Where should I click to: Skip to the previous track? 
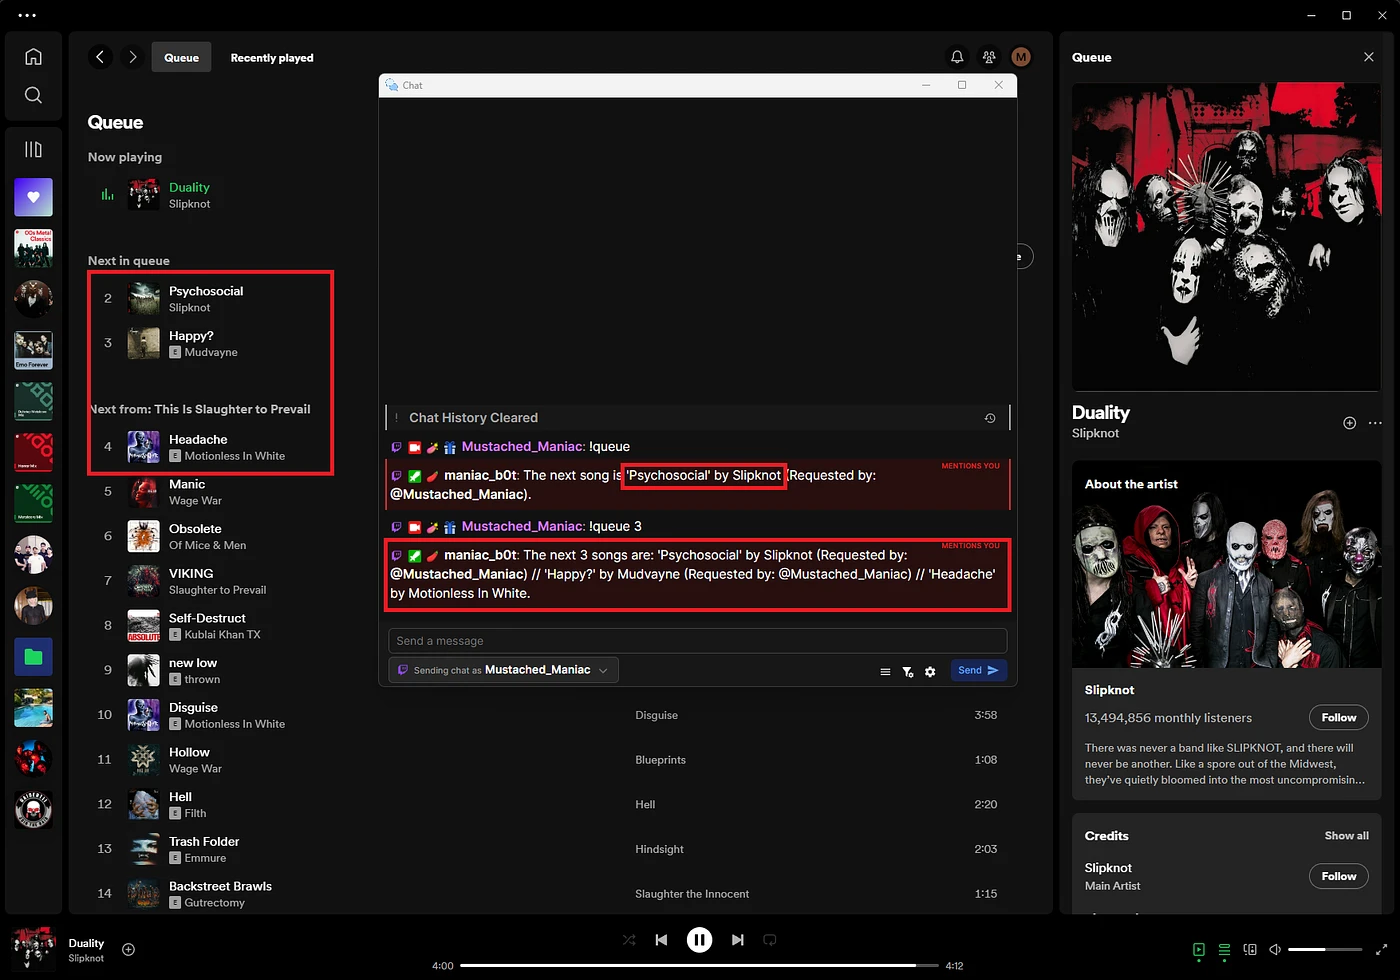click(661, 940)
